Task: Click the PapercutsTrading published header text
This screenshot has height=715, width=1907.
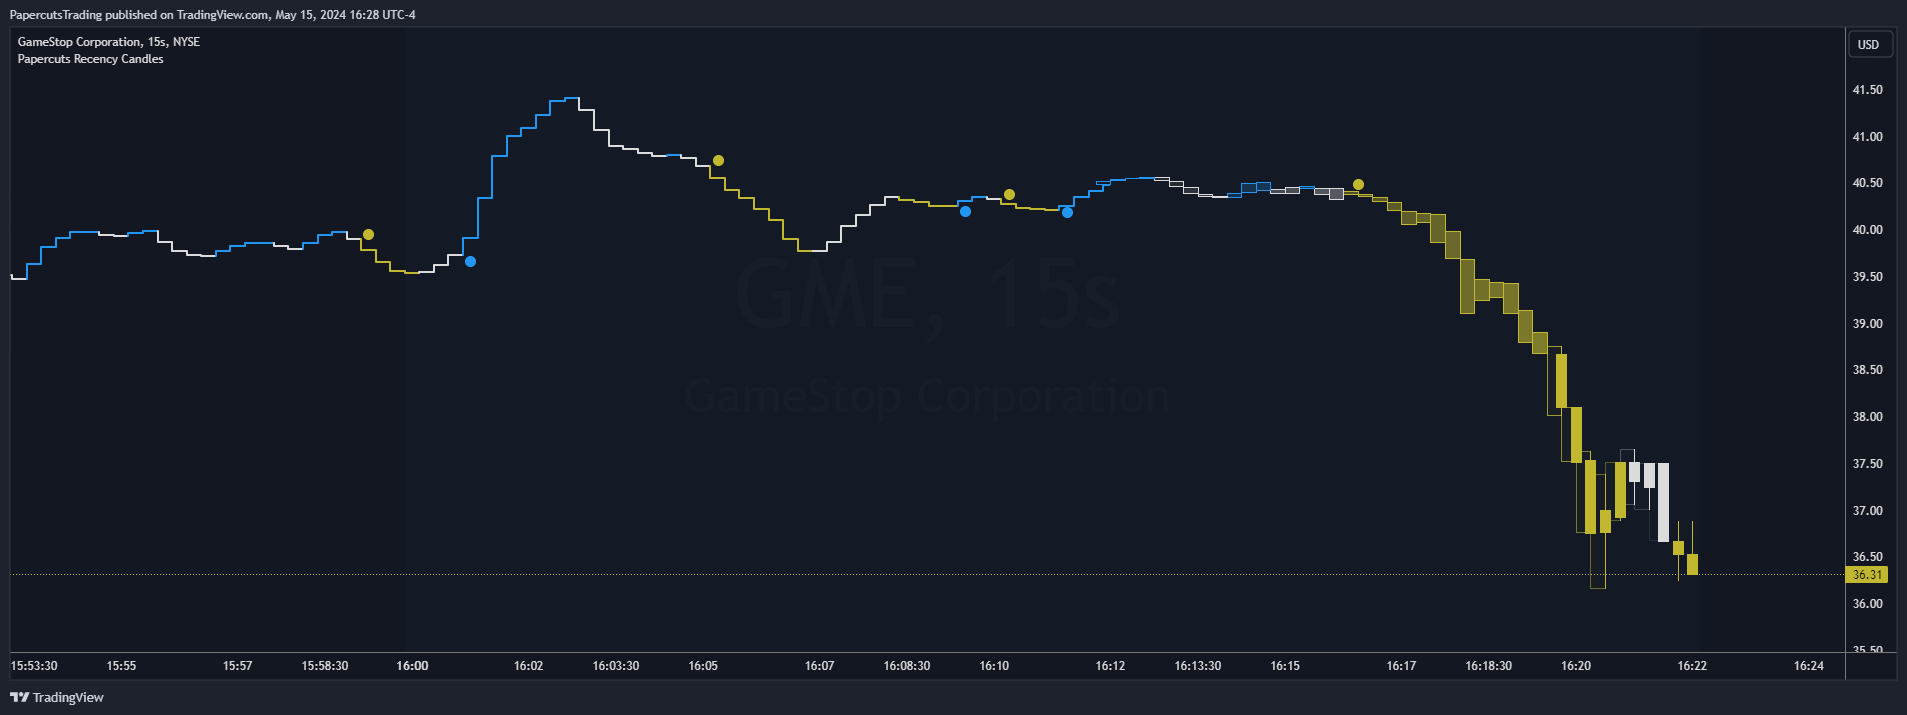Action: 212,15
